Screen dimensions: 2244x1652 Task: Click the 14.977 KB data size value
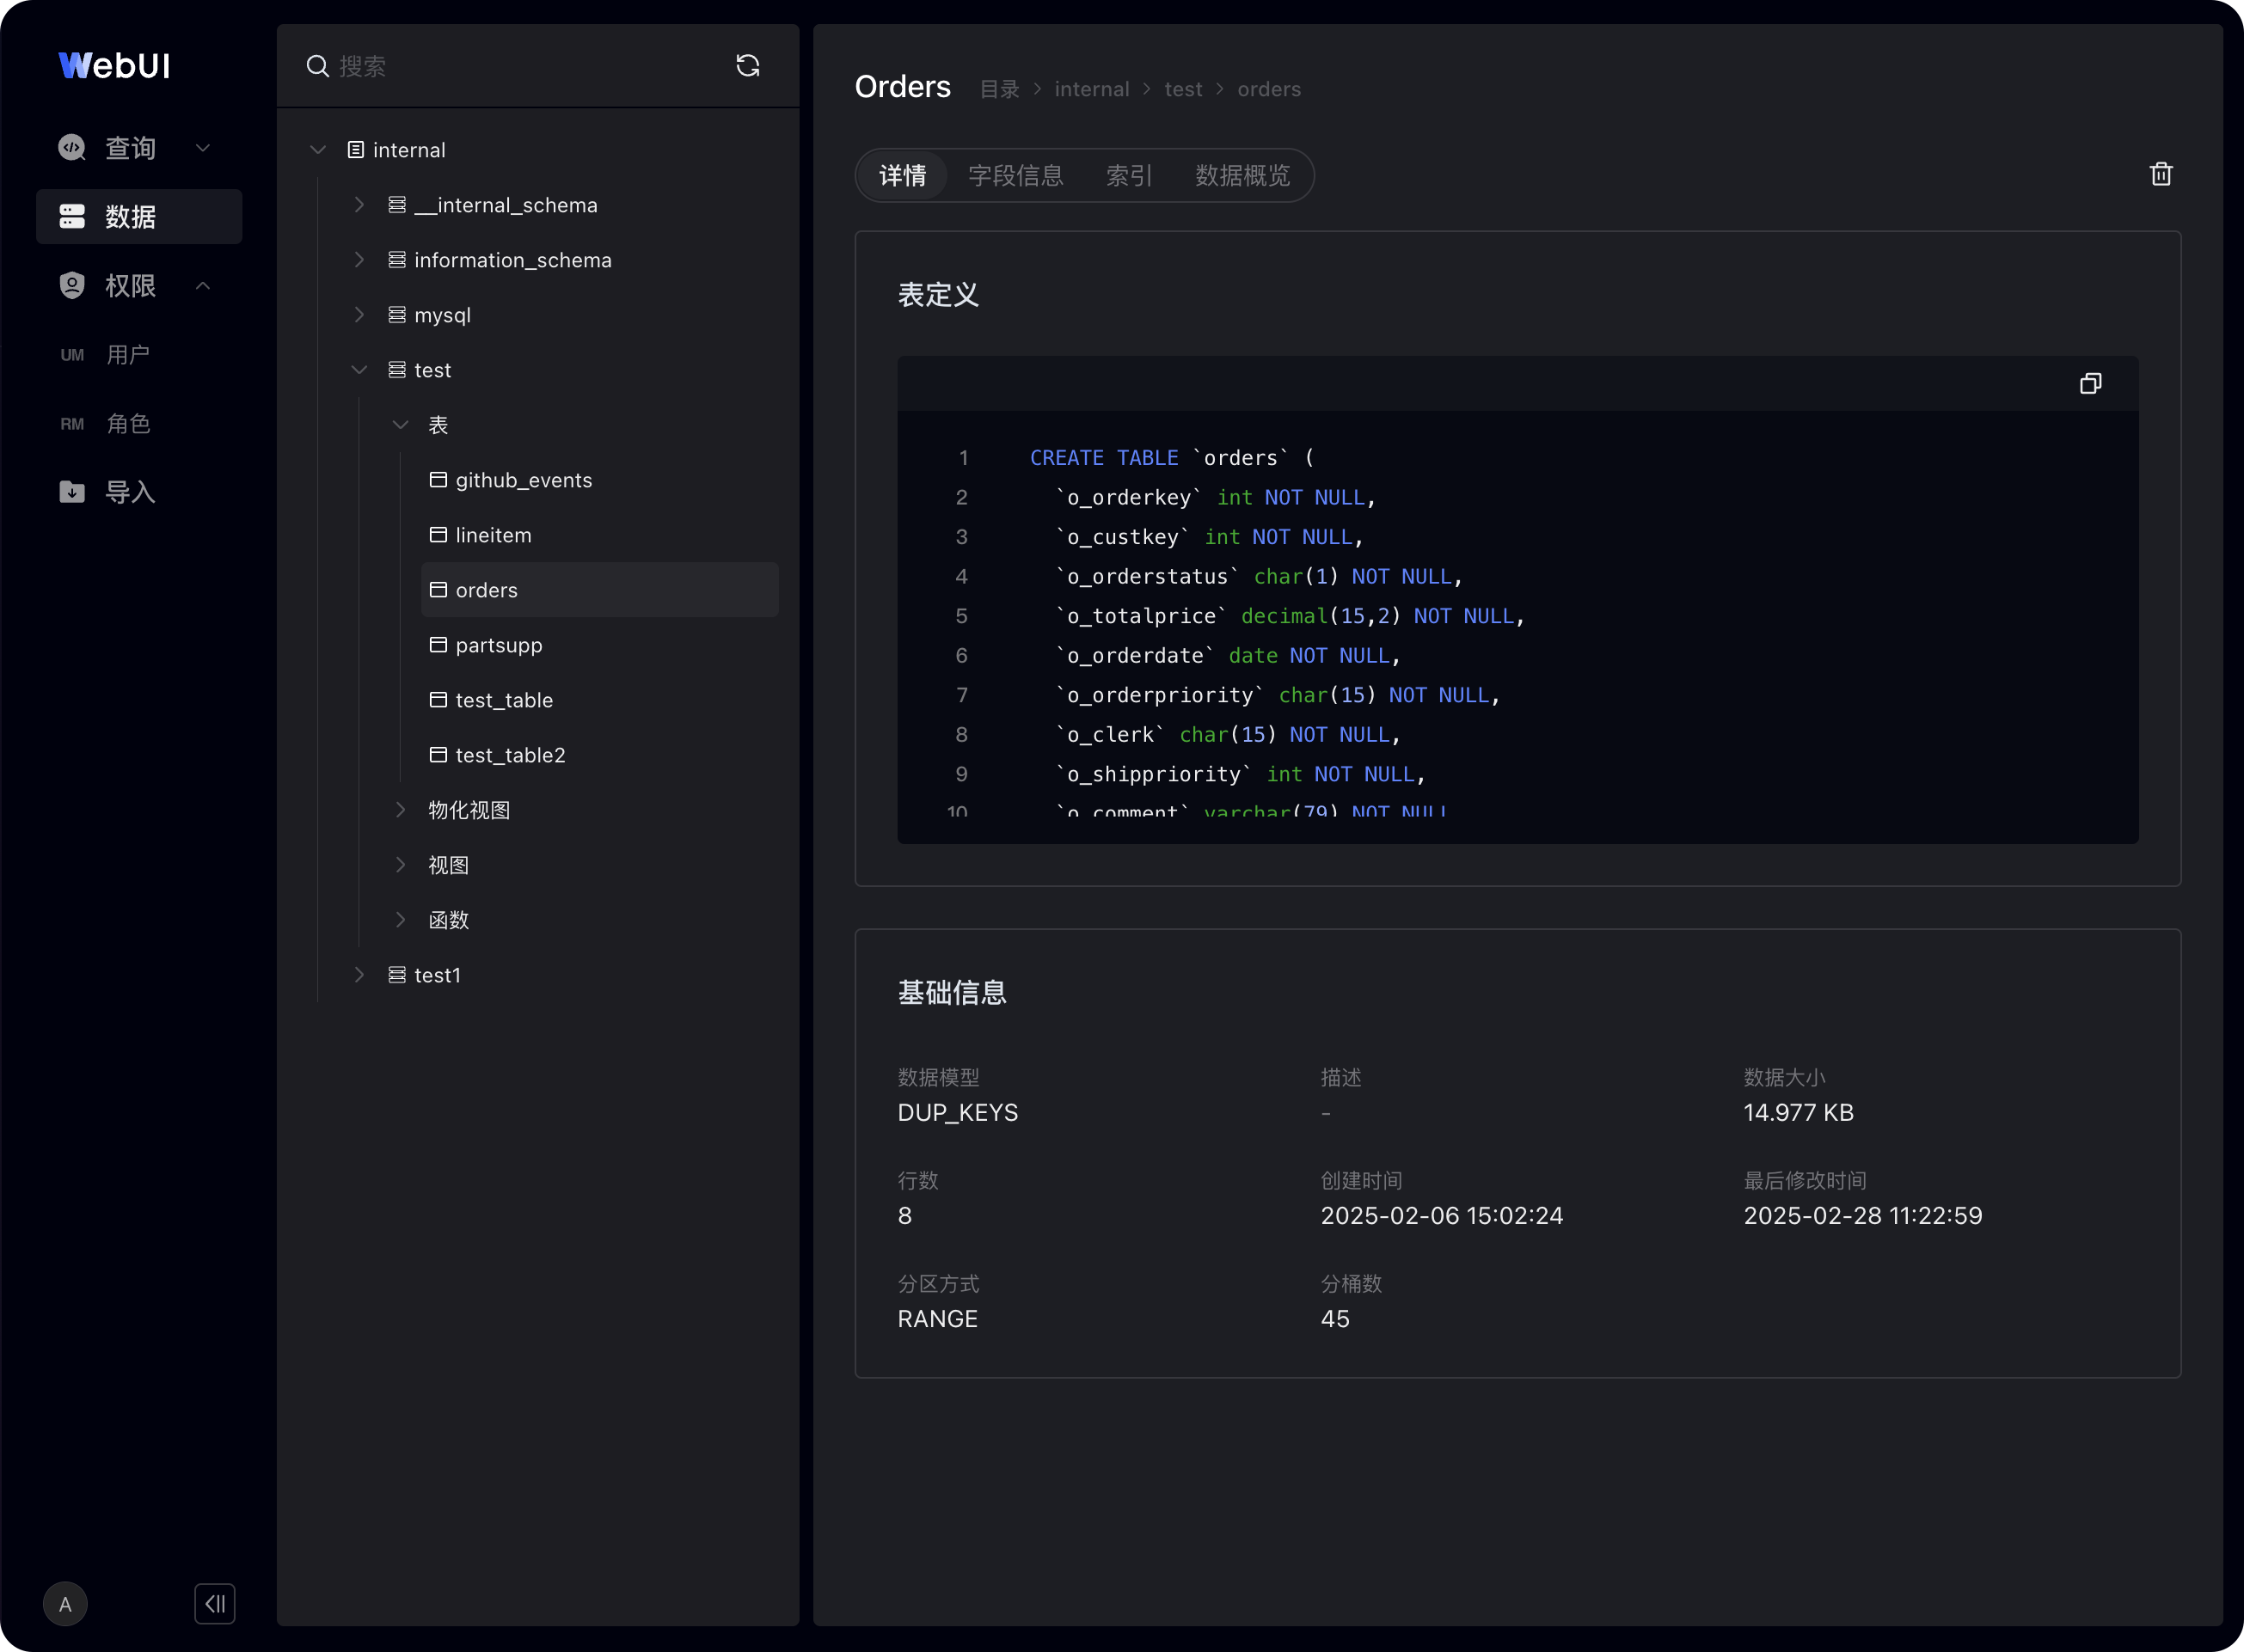[1798, 1113]
